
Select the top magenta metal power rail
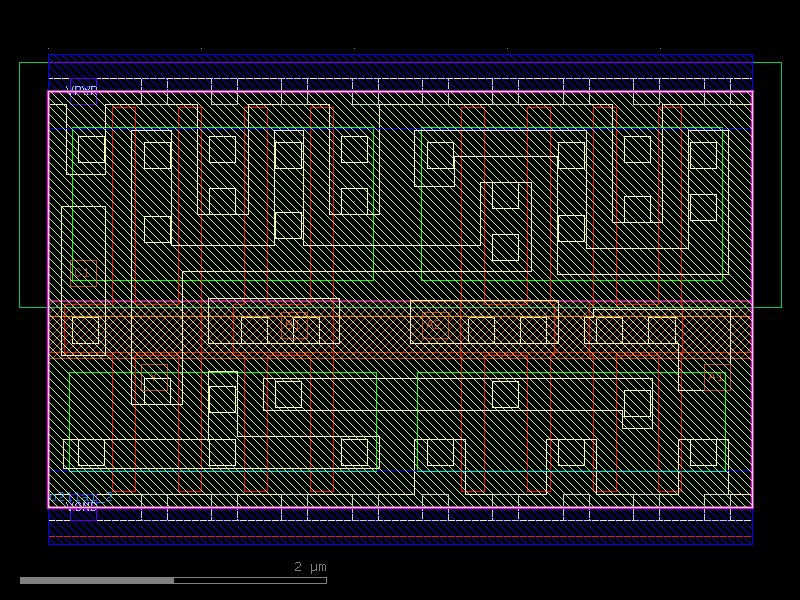400,90
